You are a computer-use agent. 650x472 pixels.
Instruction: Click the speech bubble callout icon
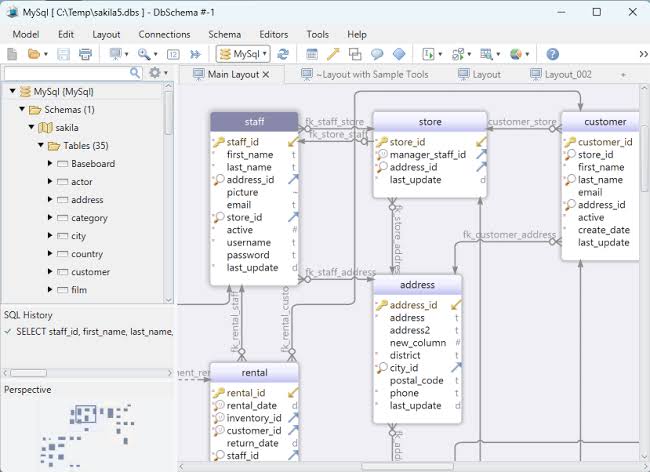tap(377, 54)
